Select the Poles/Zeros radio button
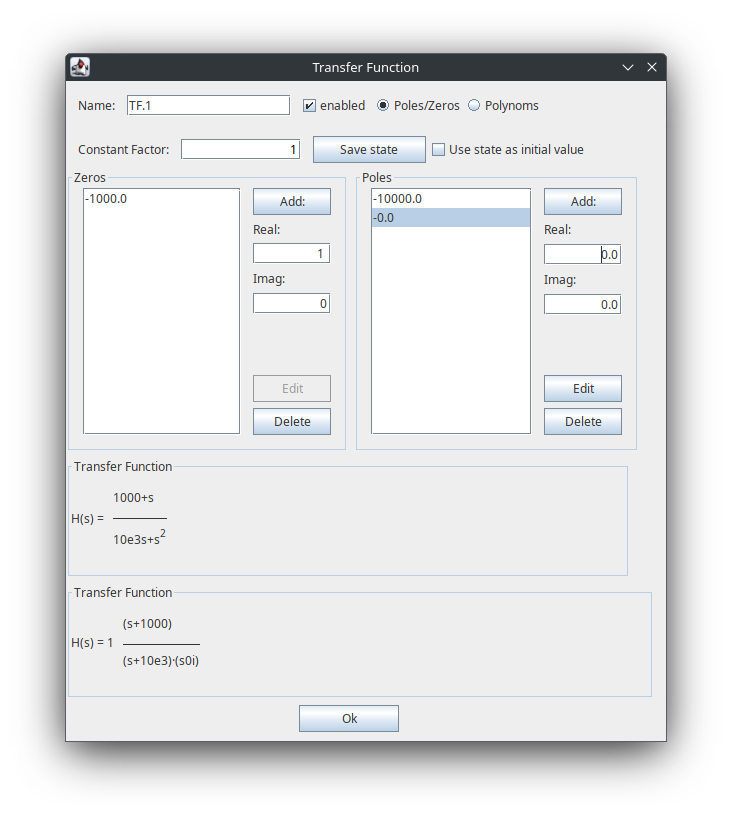 click(383, 106)
